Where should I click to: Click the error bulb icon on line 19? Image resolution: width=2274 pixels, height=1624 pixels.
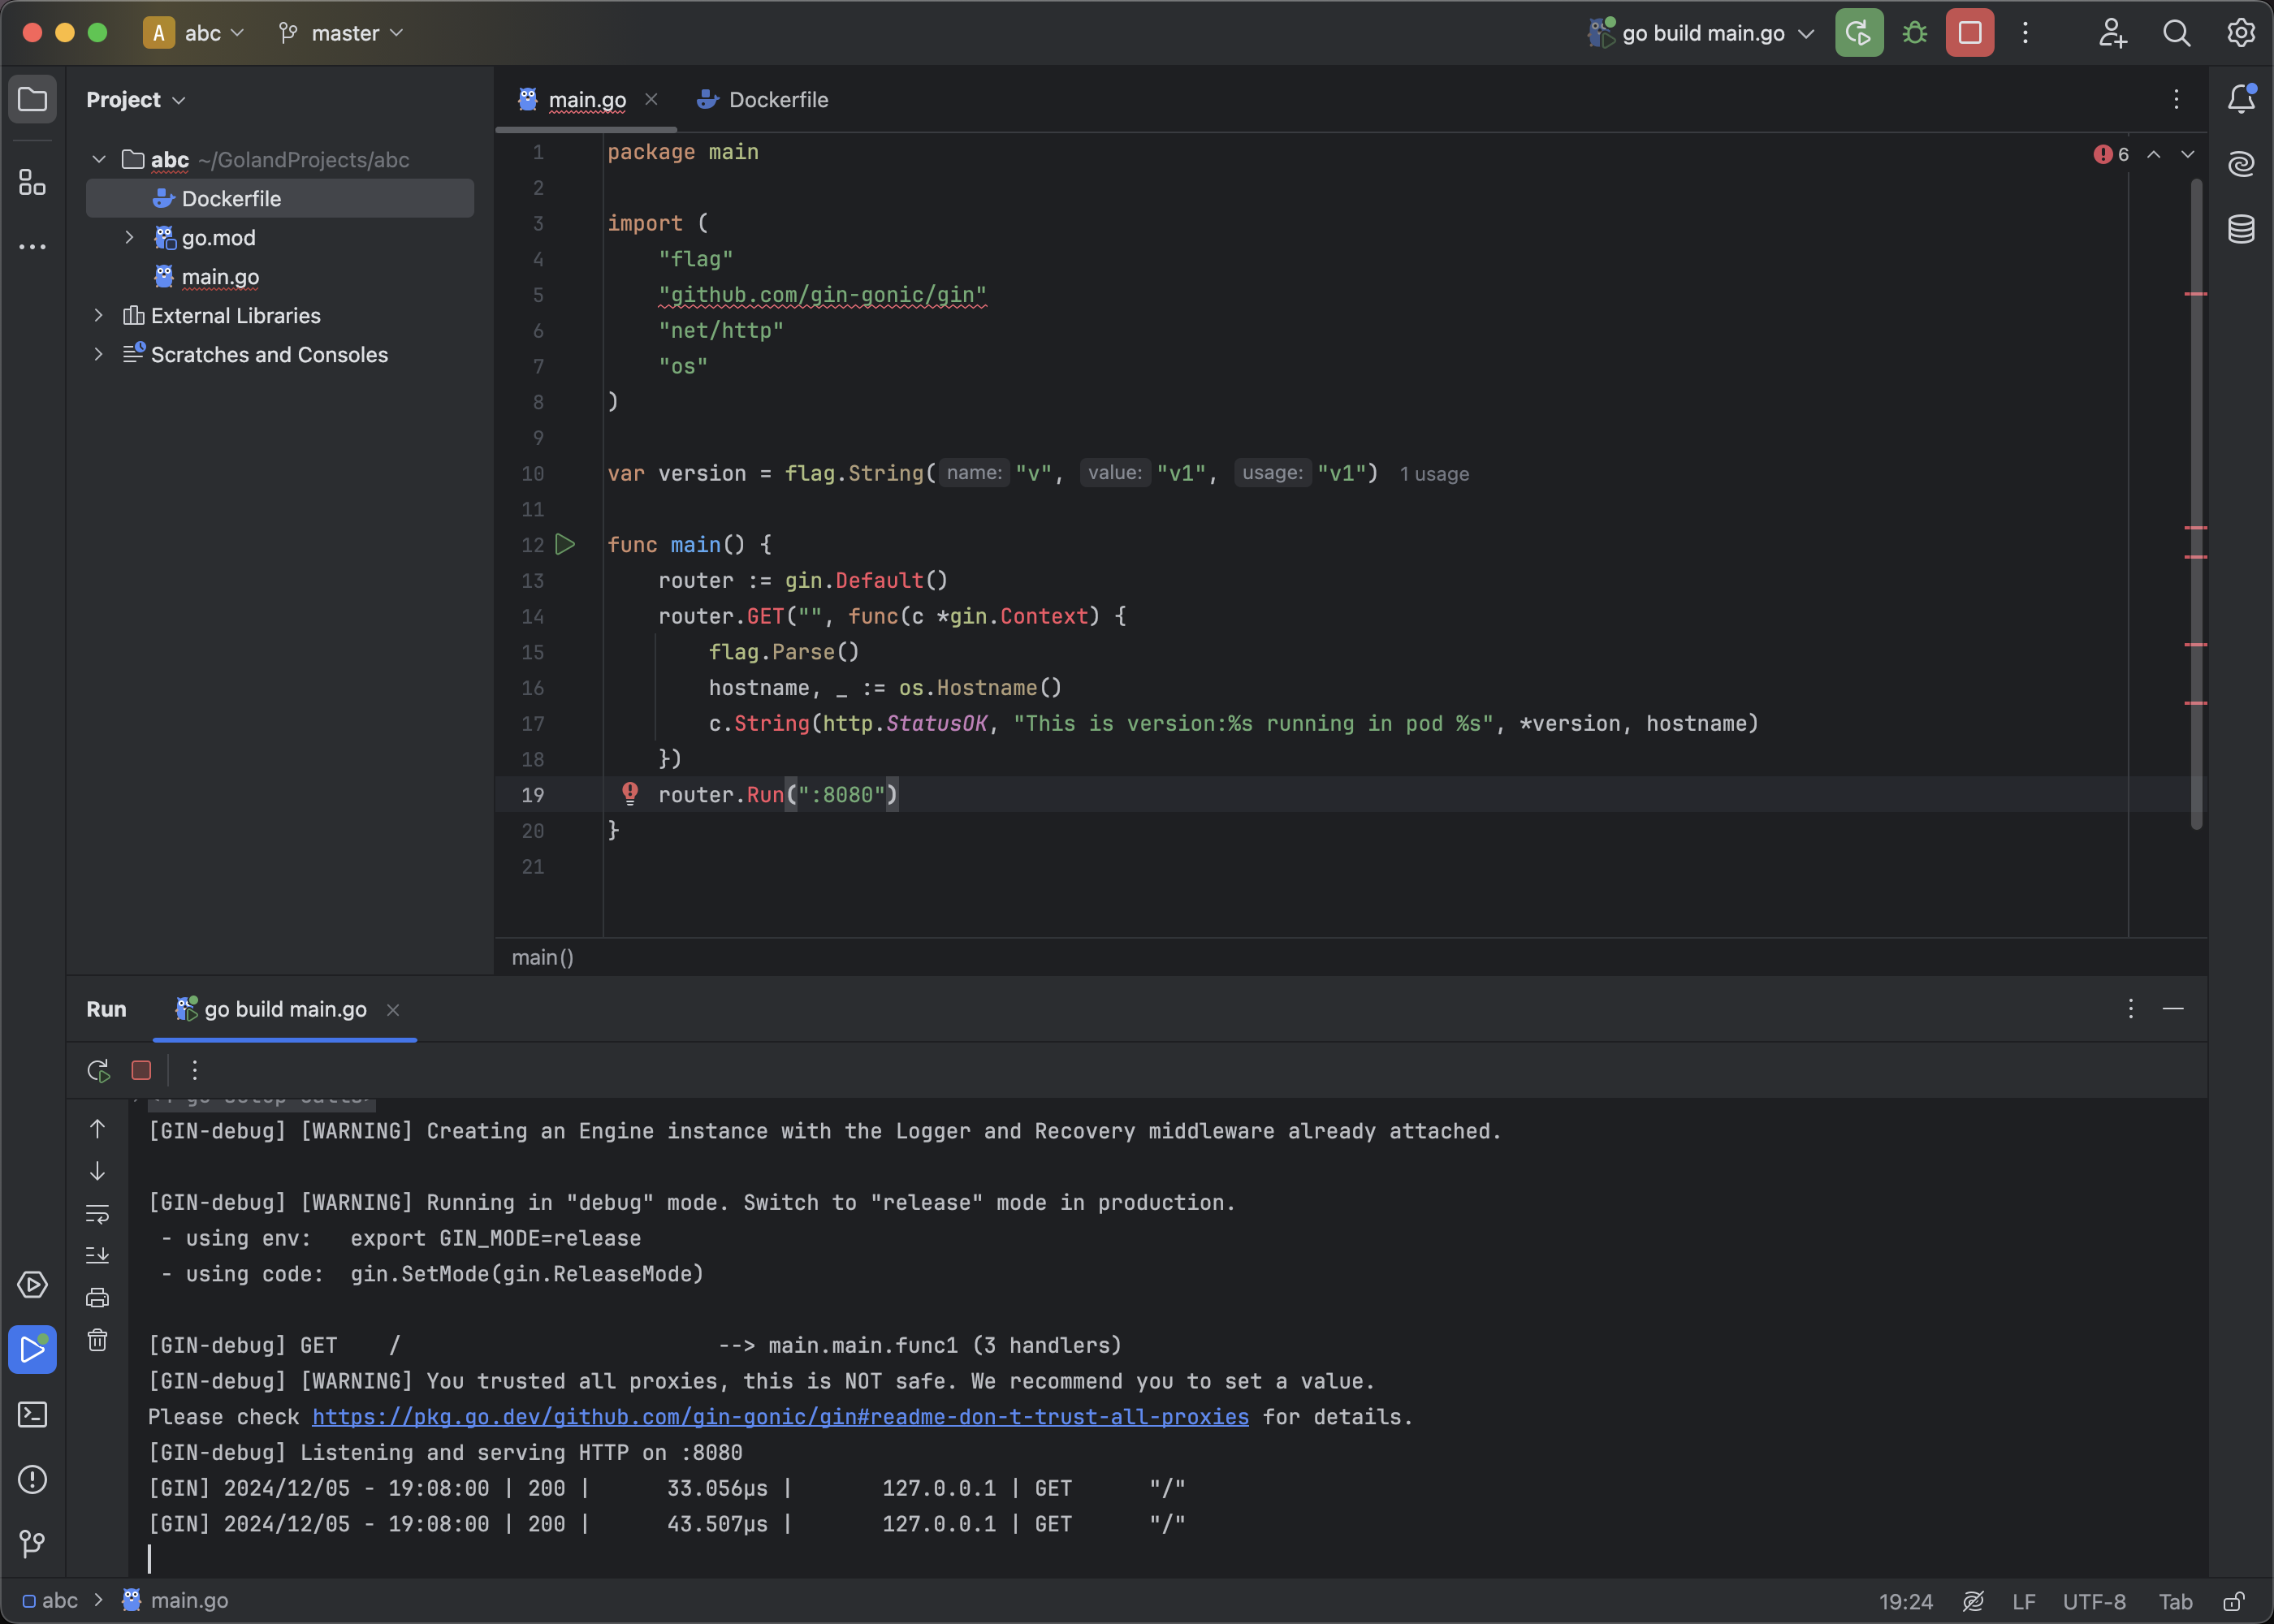[630, 794]
